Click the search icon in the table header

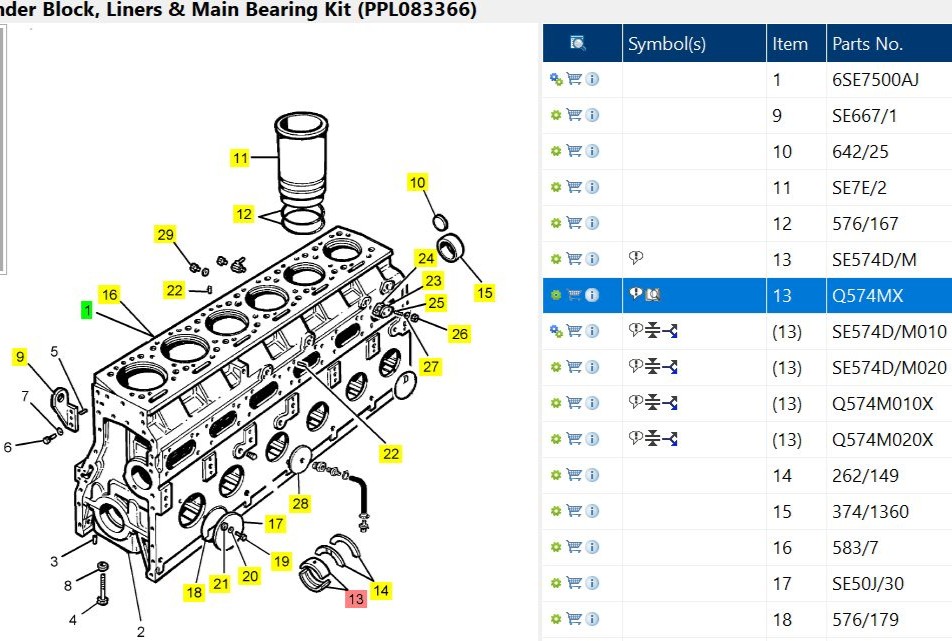[578, 43]
